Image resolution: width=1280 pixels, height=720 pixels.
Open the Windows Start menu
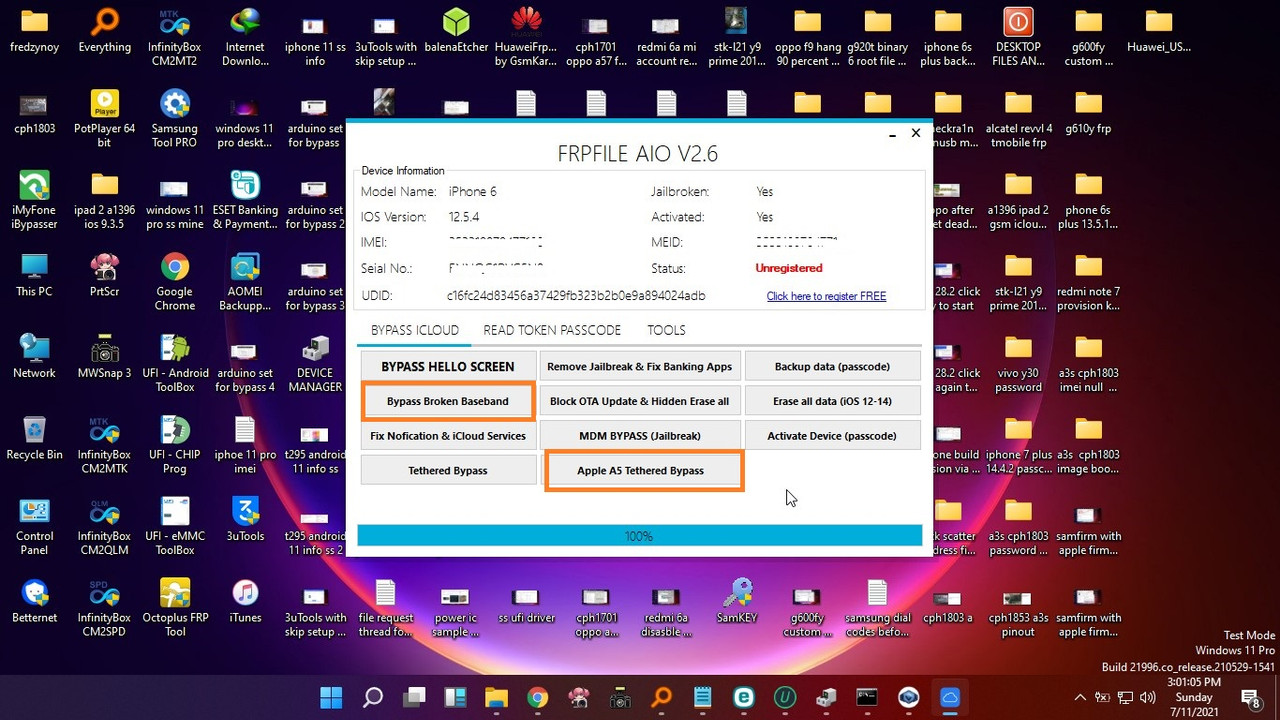[x=331, y=699]
